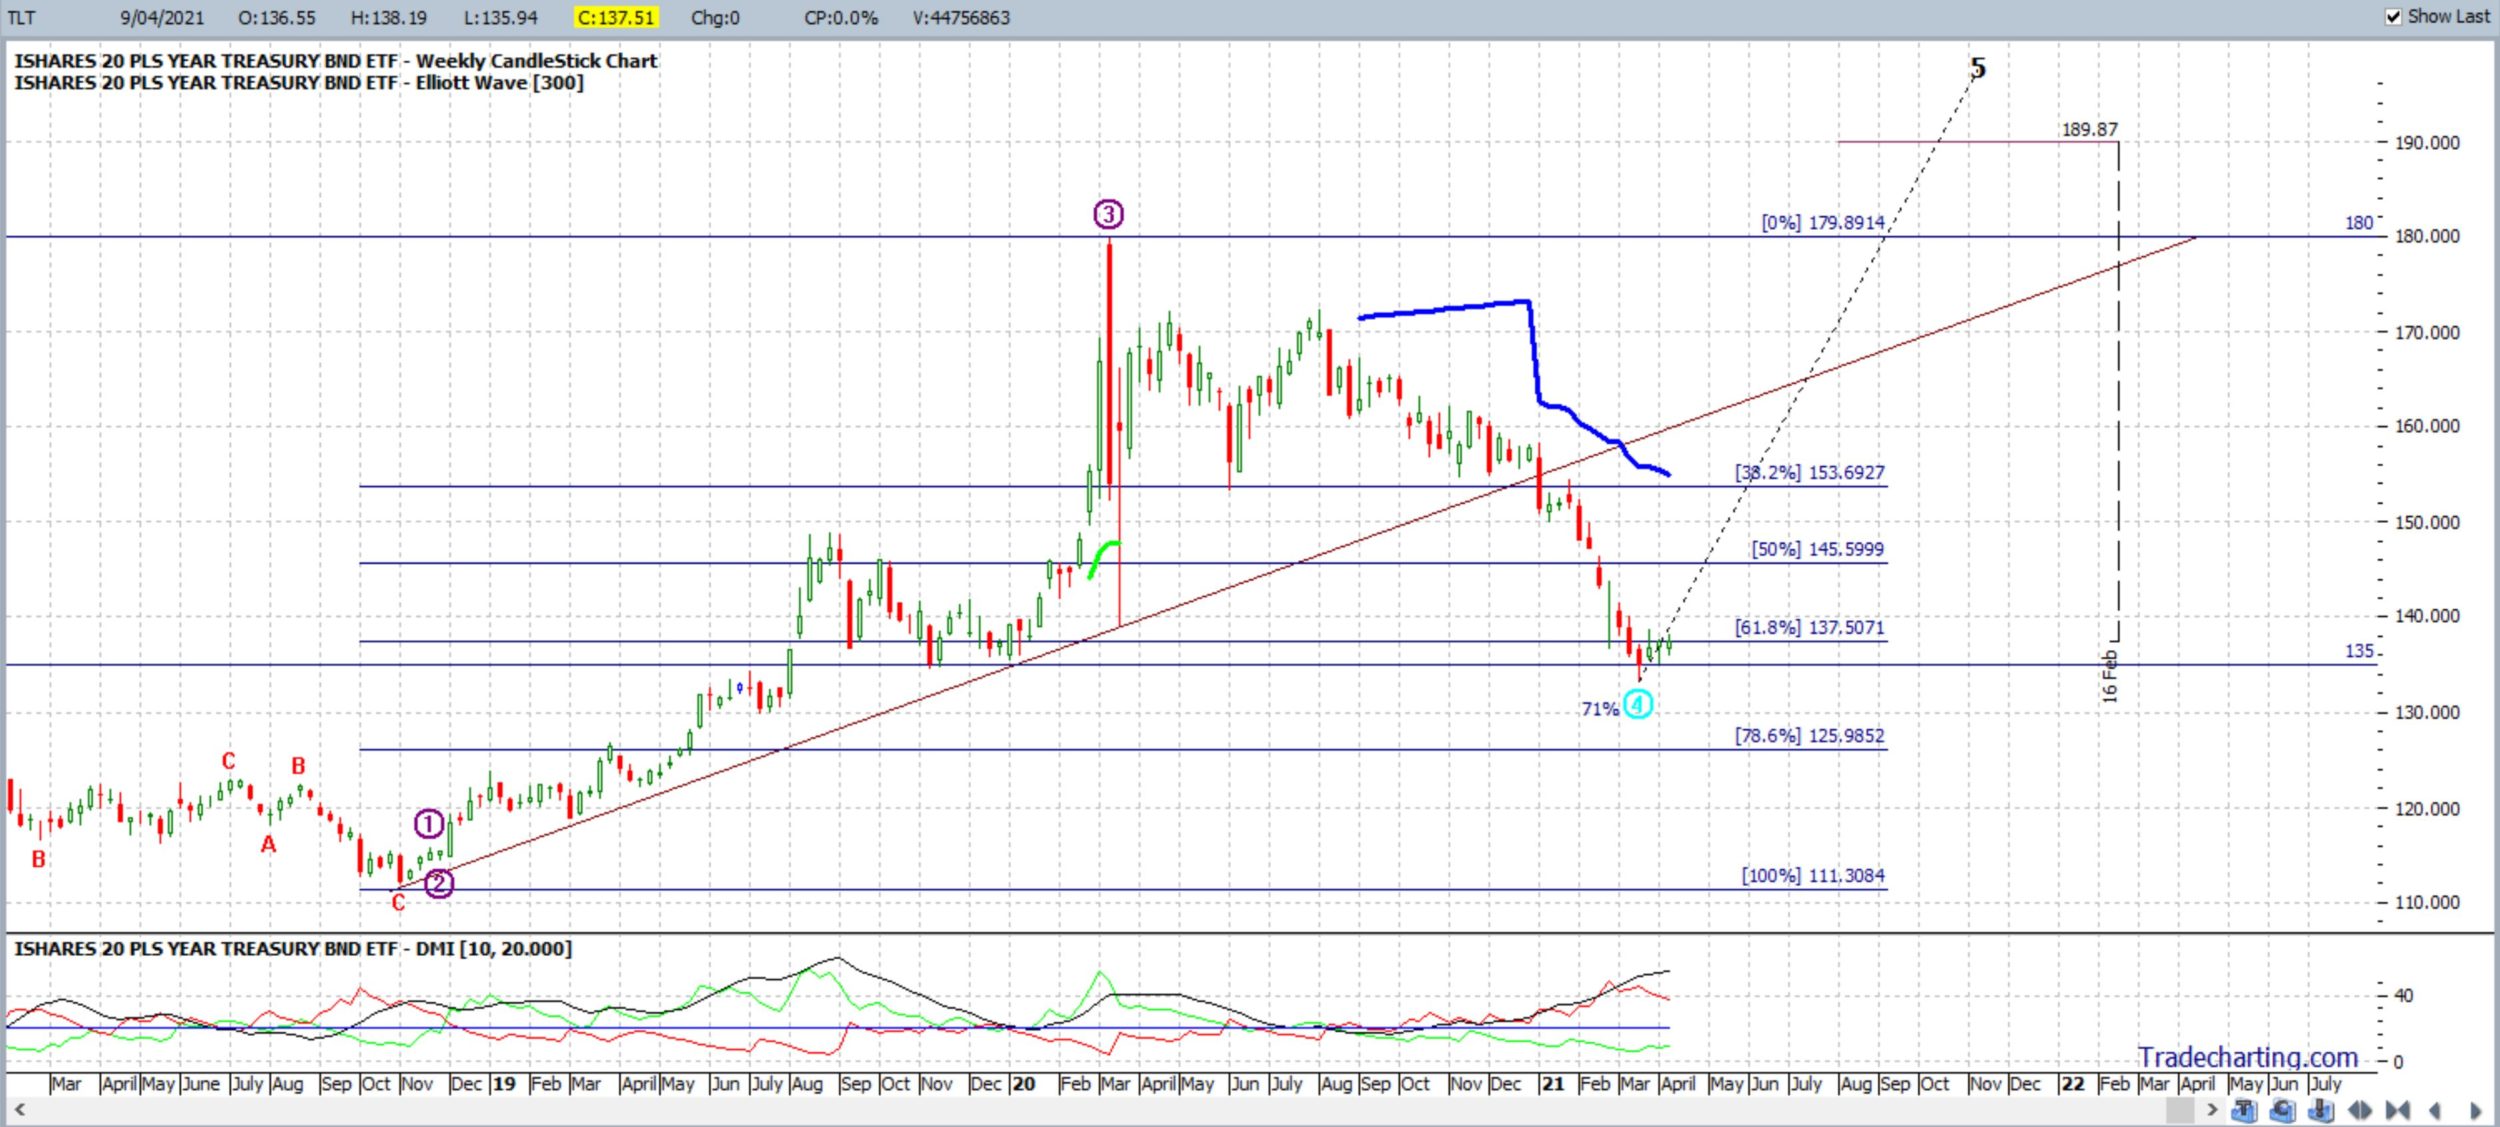Screen dimensions: 2500x1127
Task: Click the projected wave 5 label
Action: [1977, 68]
